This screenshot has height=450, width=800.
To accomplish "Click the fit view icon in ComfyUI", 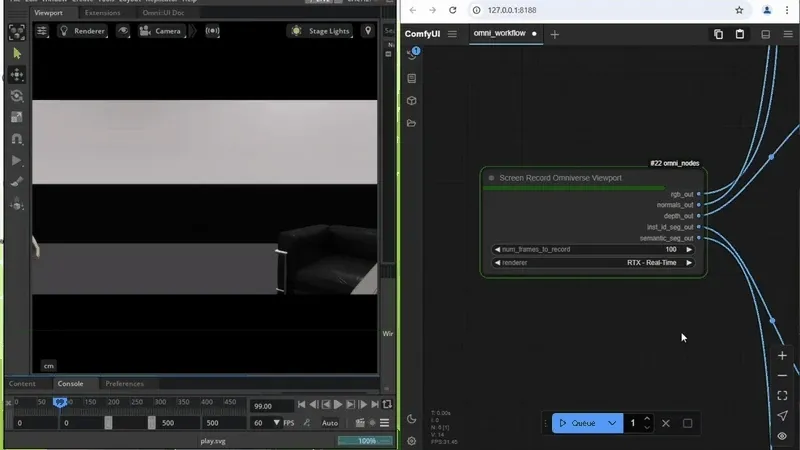I will [x=782, y=395].
